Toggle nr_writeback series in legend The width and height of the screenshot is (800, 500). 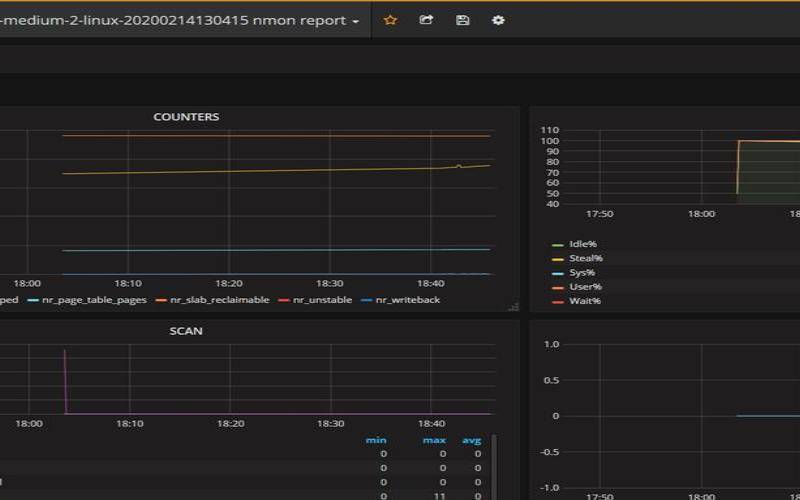pos(408,300)
